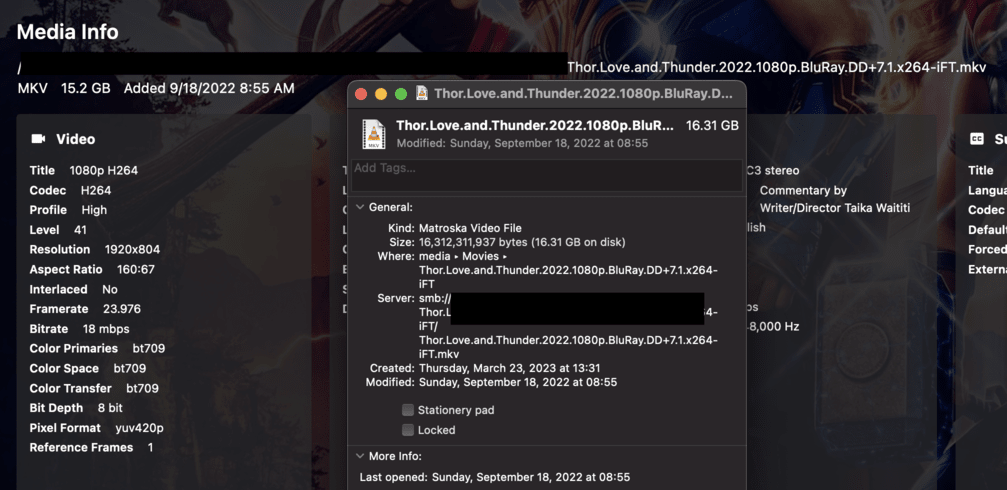Click the Where path media Movies text

pyautogui.click(x=463, y=256)
